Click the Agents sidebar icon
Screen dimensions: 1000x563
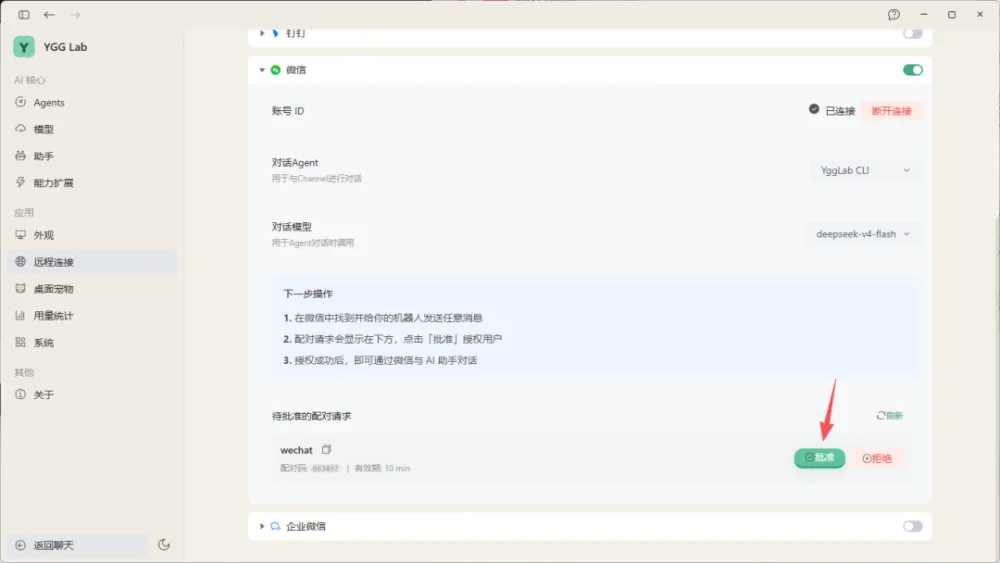(20, 102)
